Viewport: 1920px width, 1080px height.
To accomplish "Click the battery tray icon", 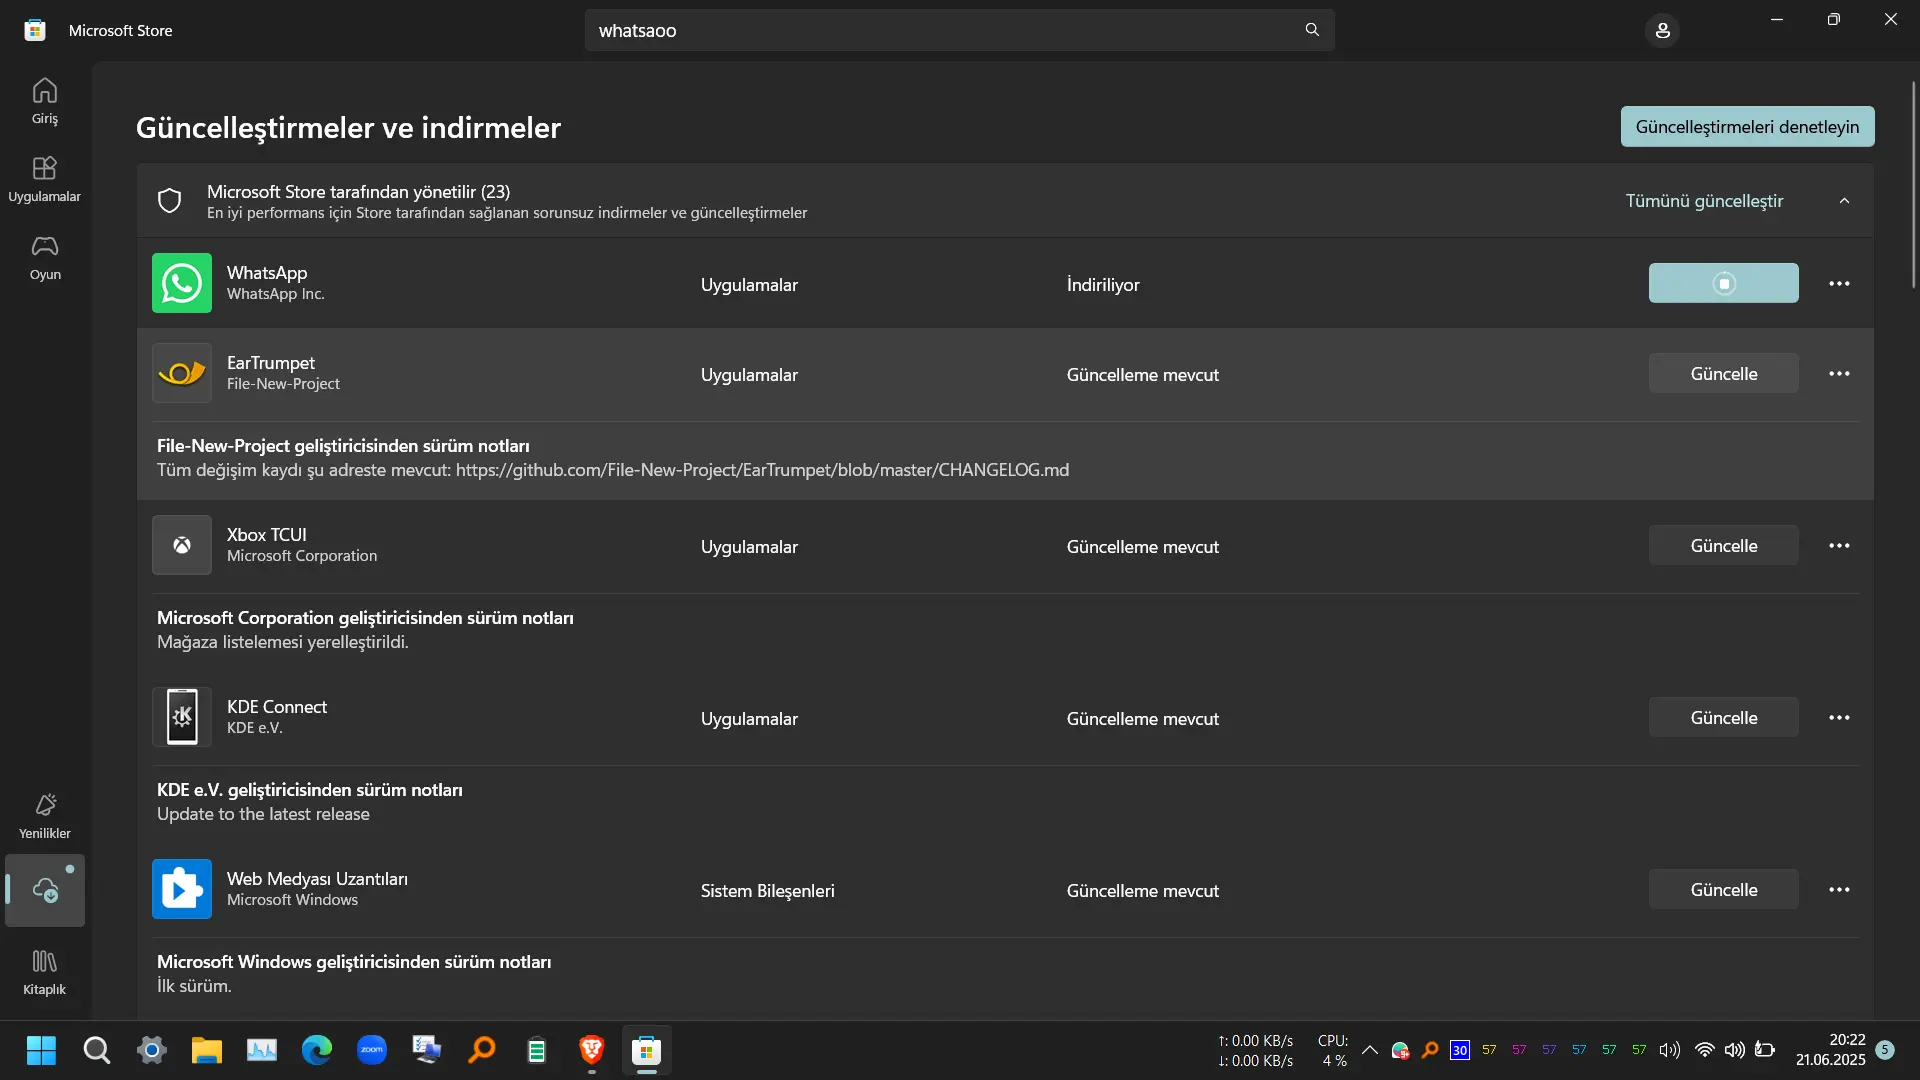I will pos(1765,1050).
